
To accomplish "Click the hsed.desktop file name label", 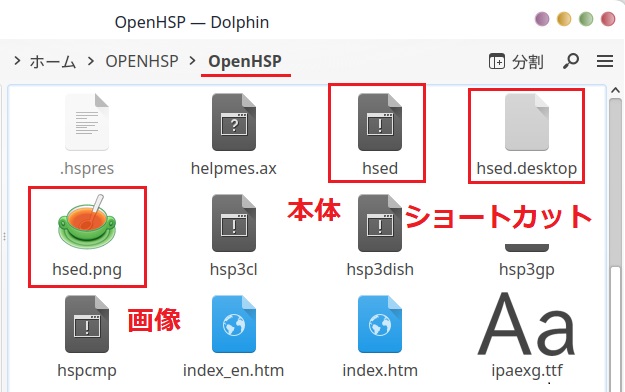I will click(527, 169).
